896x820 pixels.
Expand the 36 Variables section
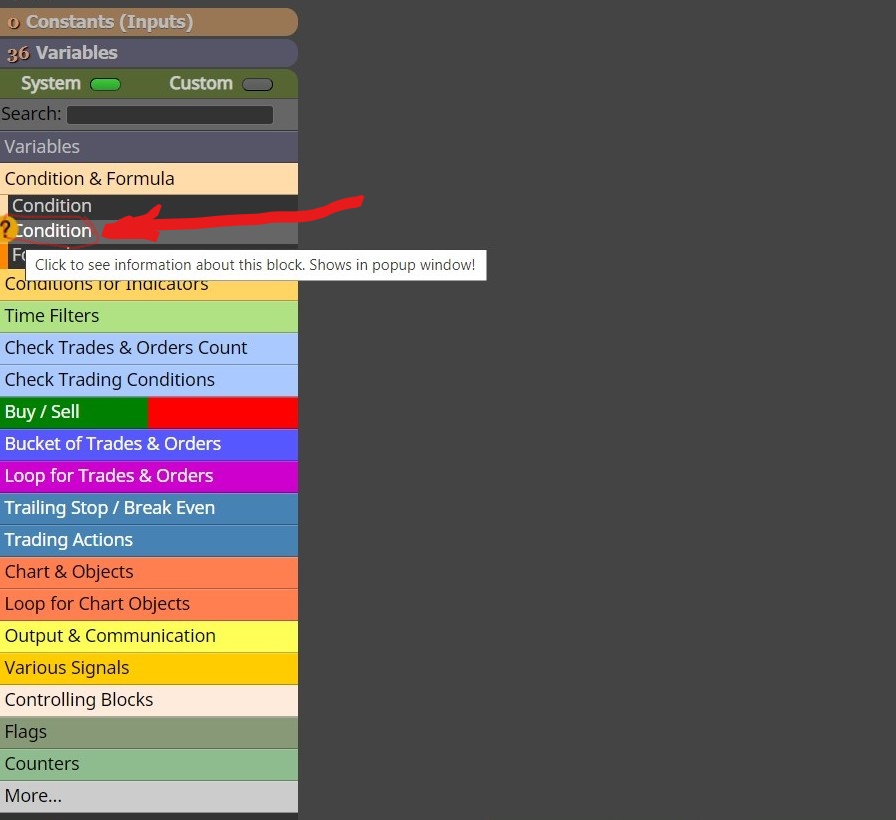click(149, 53)
